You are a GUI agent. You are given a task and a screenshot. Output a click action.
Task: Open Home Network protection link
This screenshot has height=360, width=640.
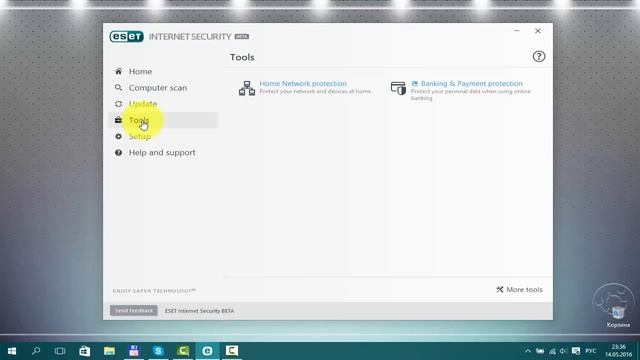(303, 83)
